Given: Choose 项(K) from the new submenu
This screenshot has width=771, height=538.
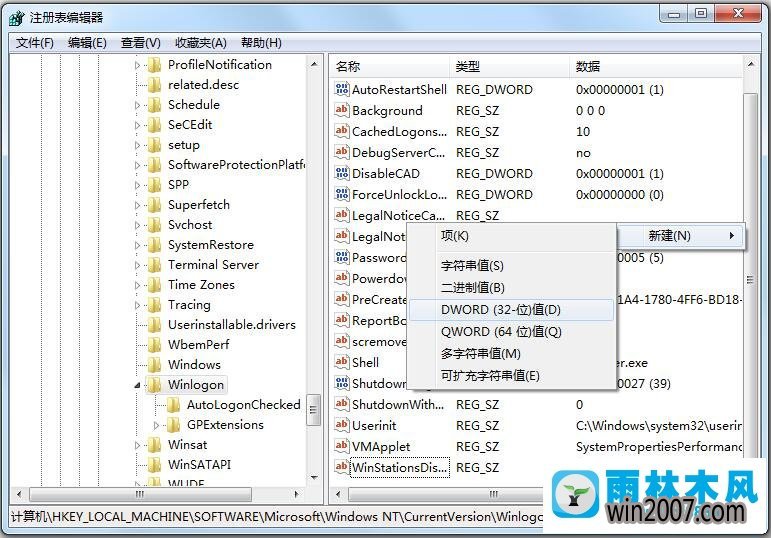Looking at the screenshot, I should (511, 236).
